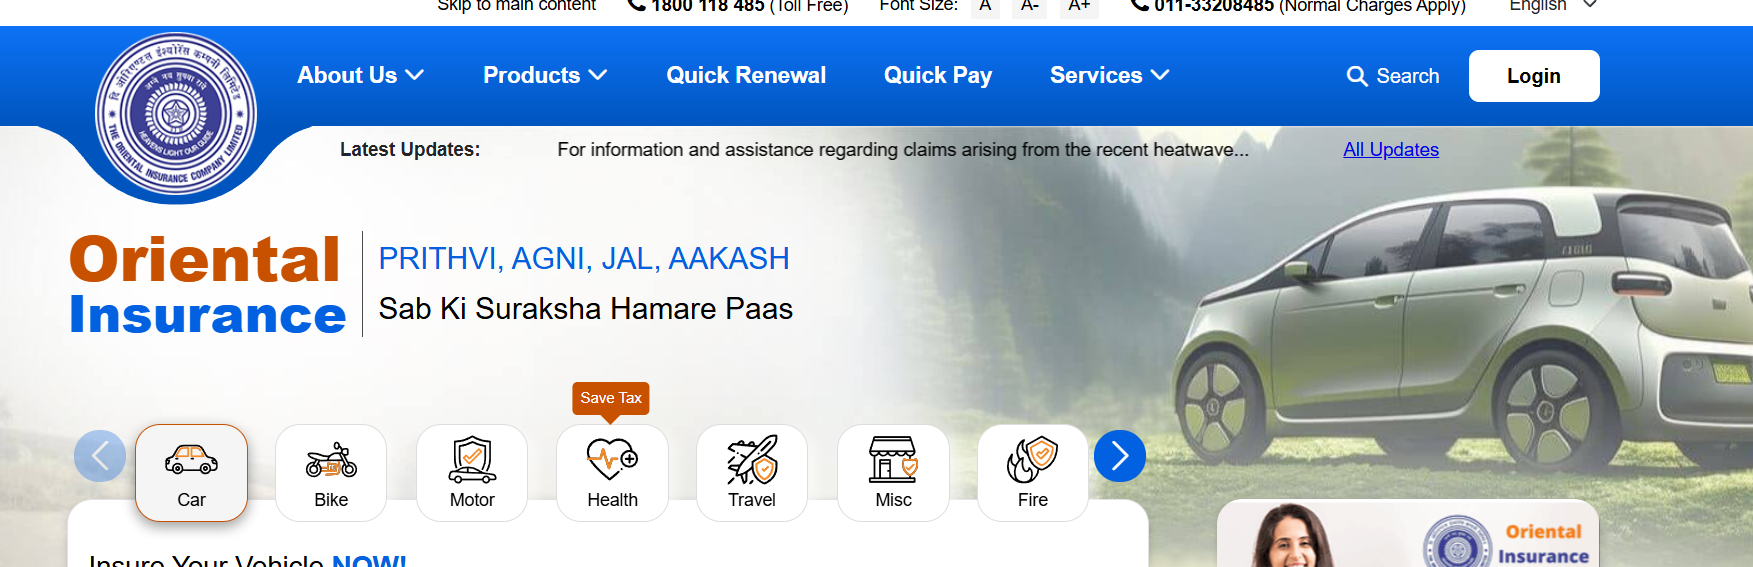Select the Fire insurance icon
This screenshot has height=567, width=1753.
[1033, 460]
